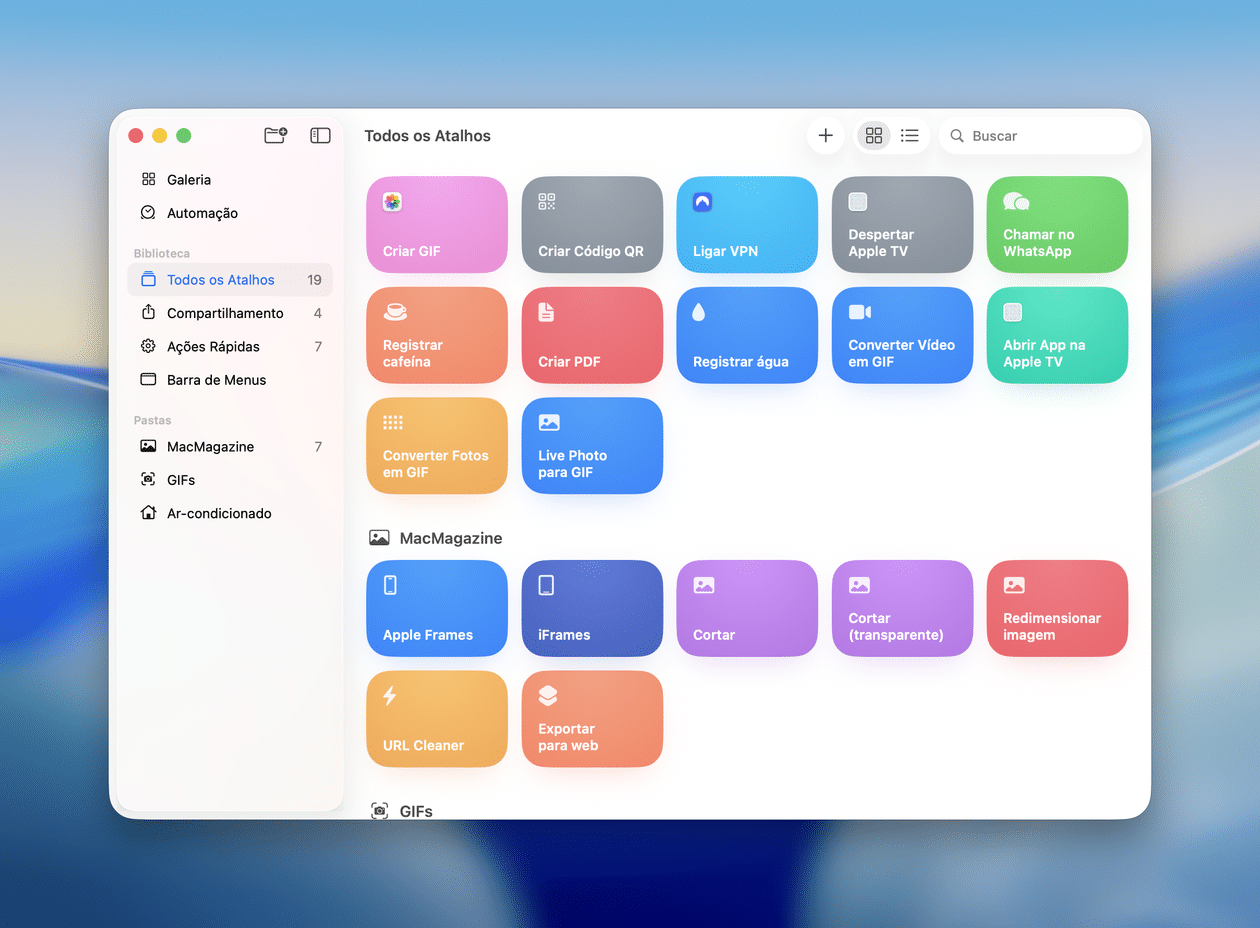
Task: Click the phone icon on Apple Frames
Action: 390,585
